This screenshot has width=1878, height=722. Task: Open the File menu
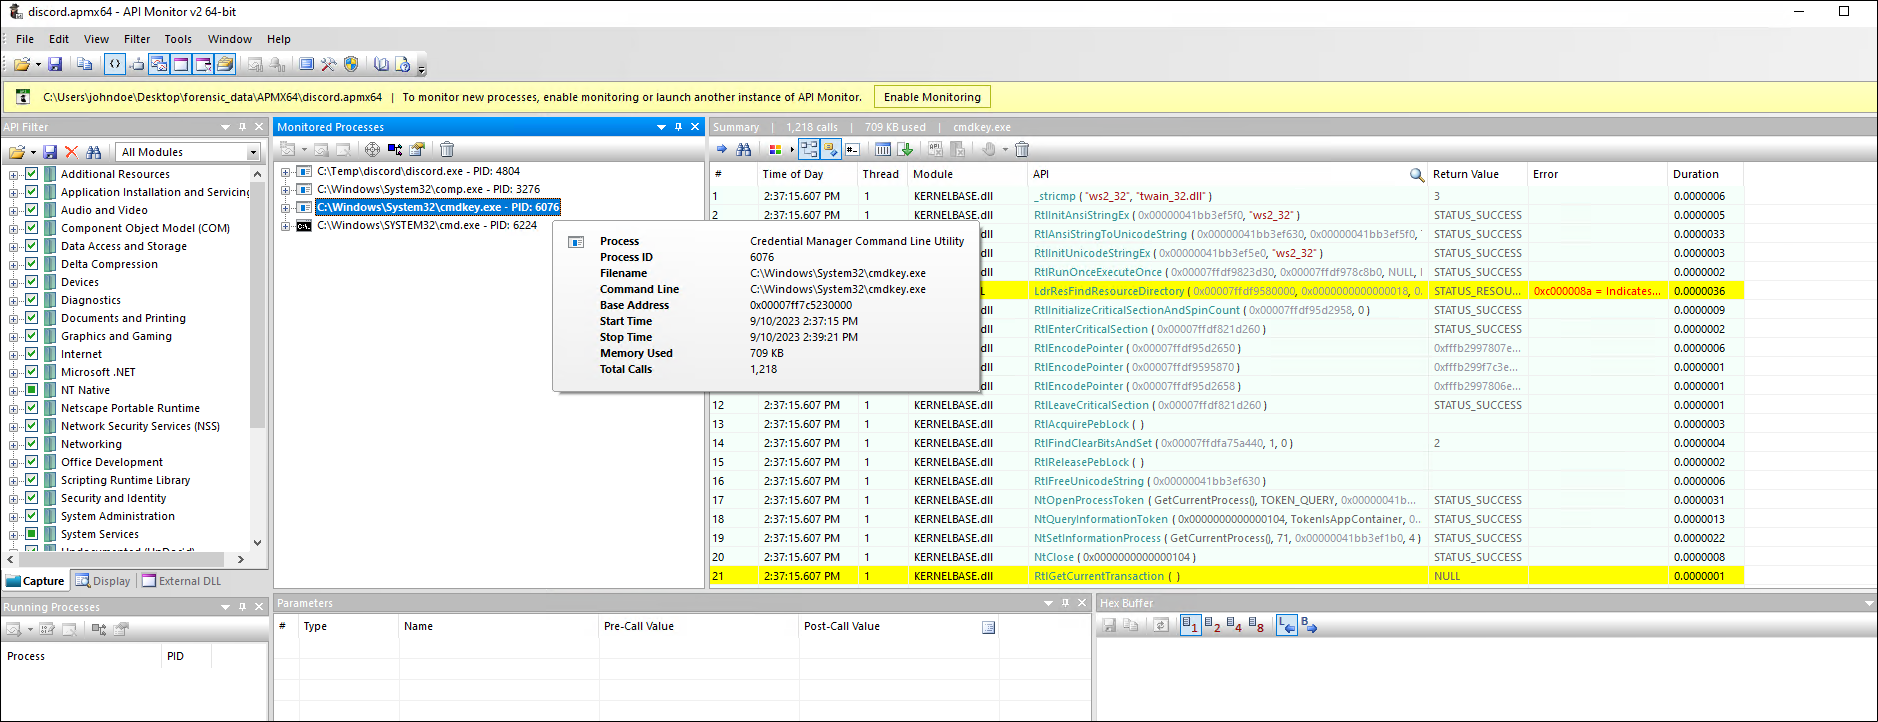tap(25, 39)
